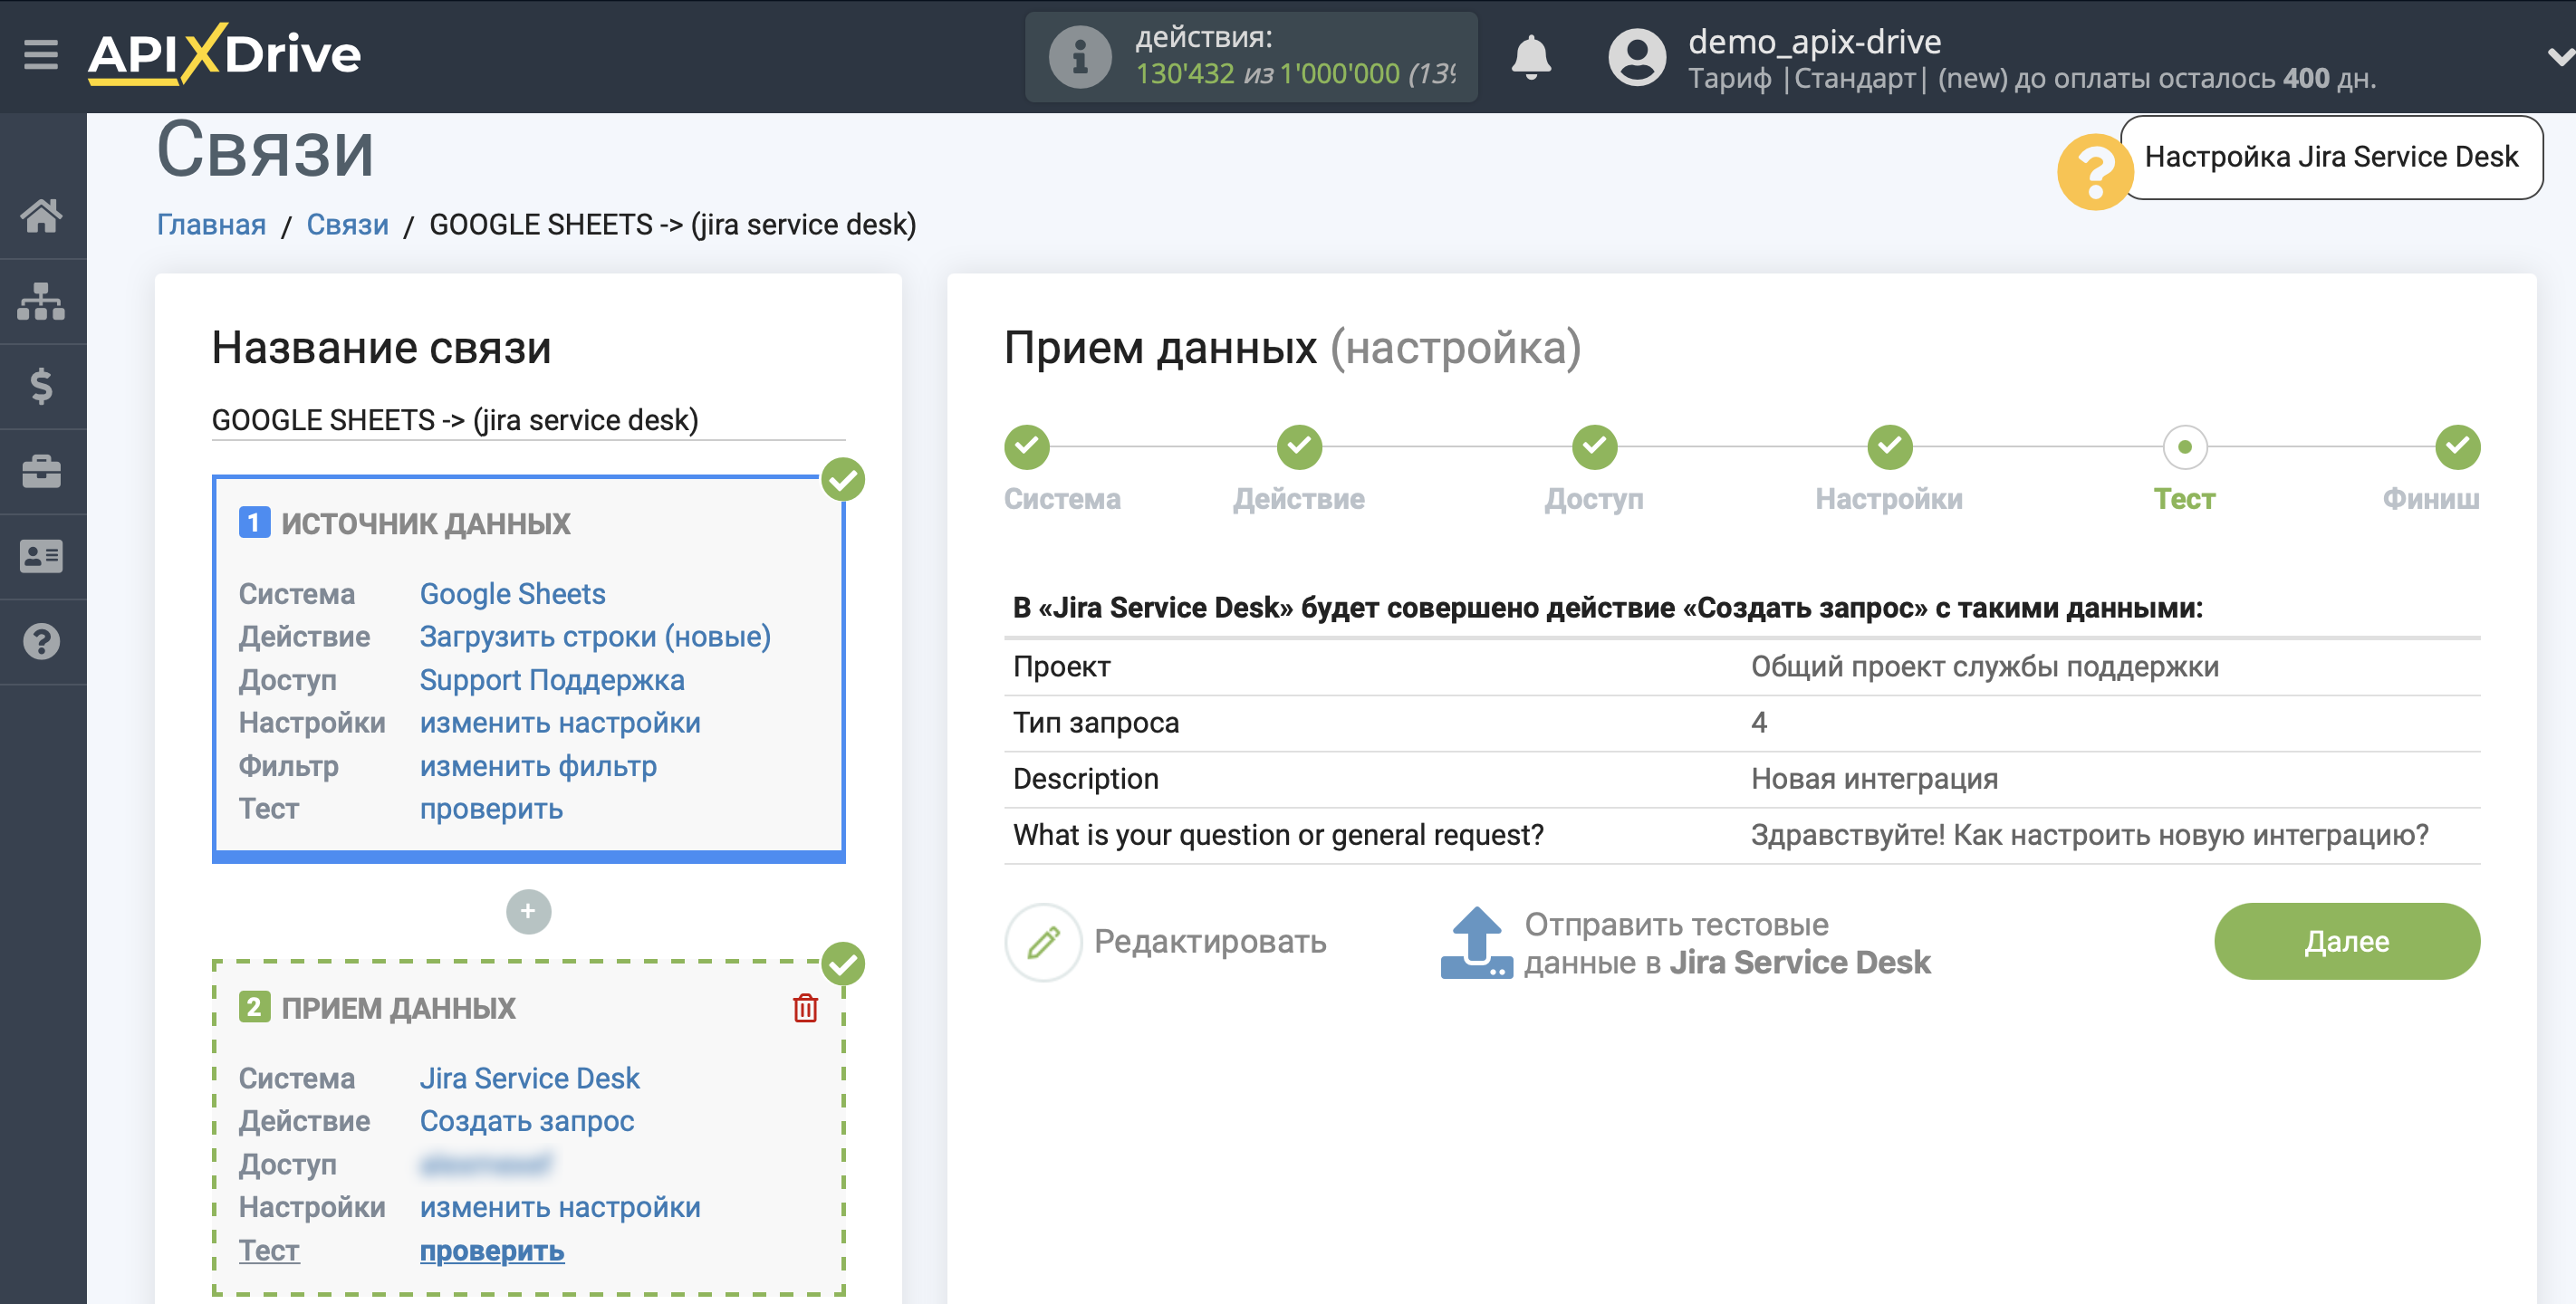The height and width of the screenshot is (1304, 2576).
Task: Click receiver проверить test link
Action: pyautogui.click(x=492, y=1251)
